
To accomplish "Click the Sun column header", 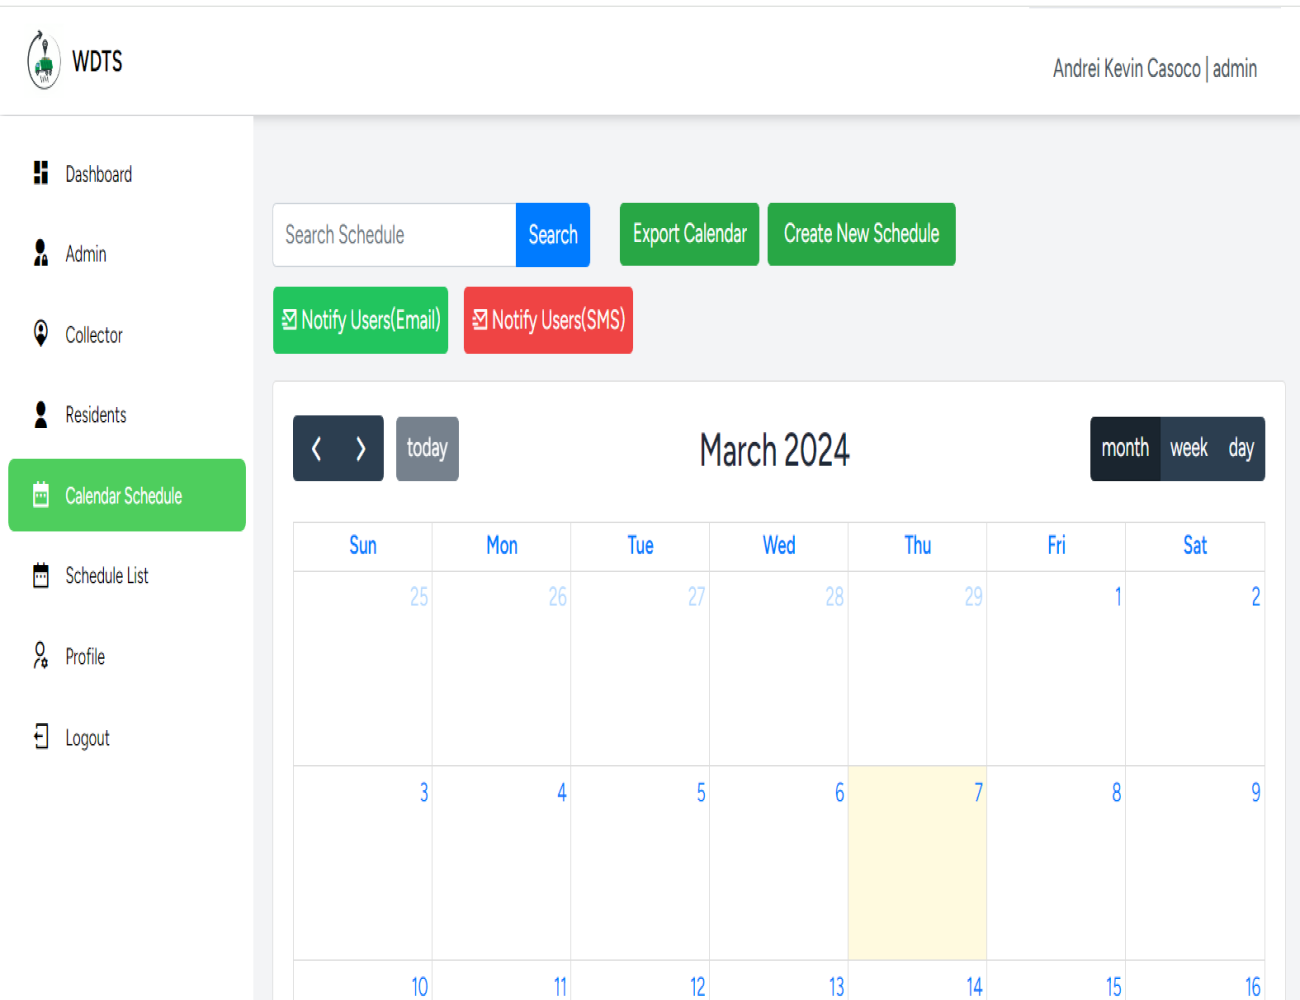I will tap(363, 546).
